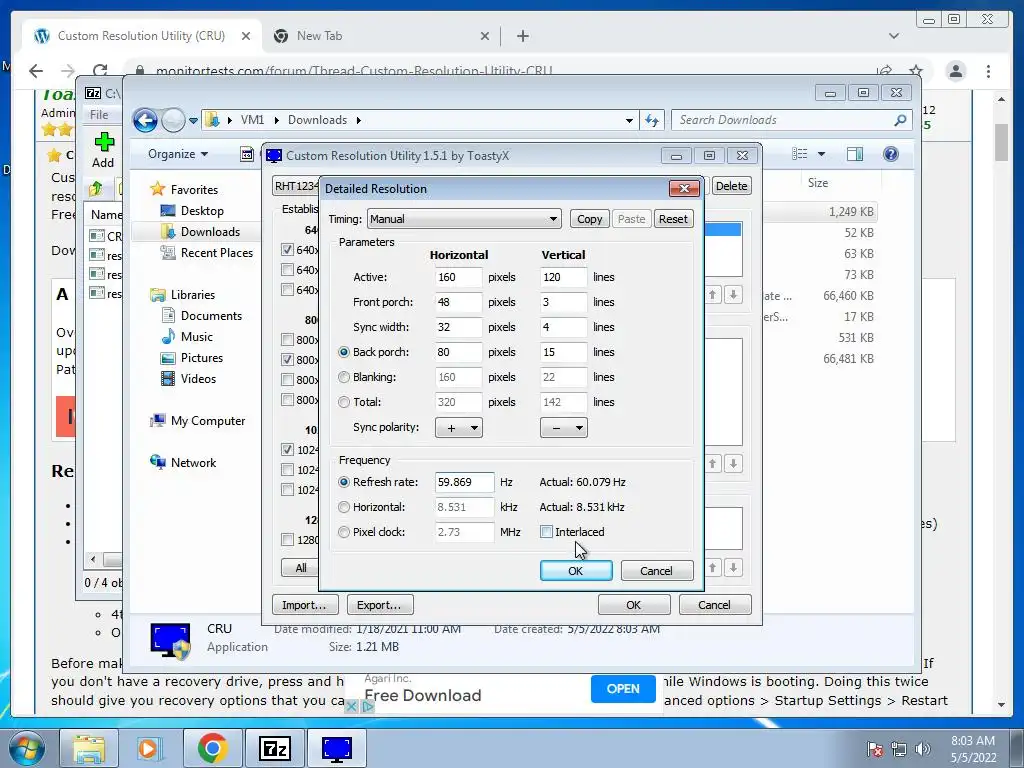Click search magnifier in Search Downloads

[x=901, y=120]
